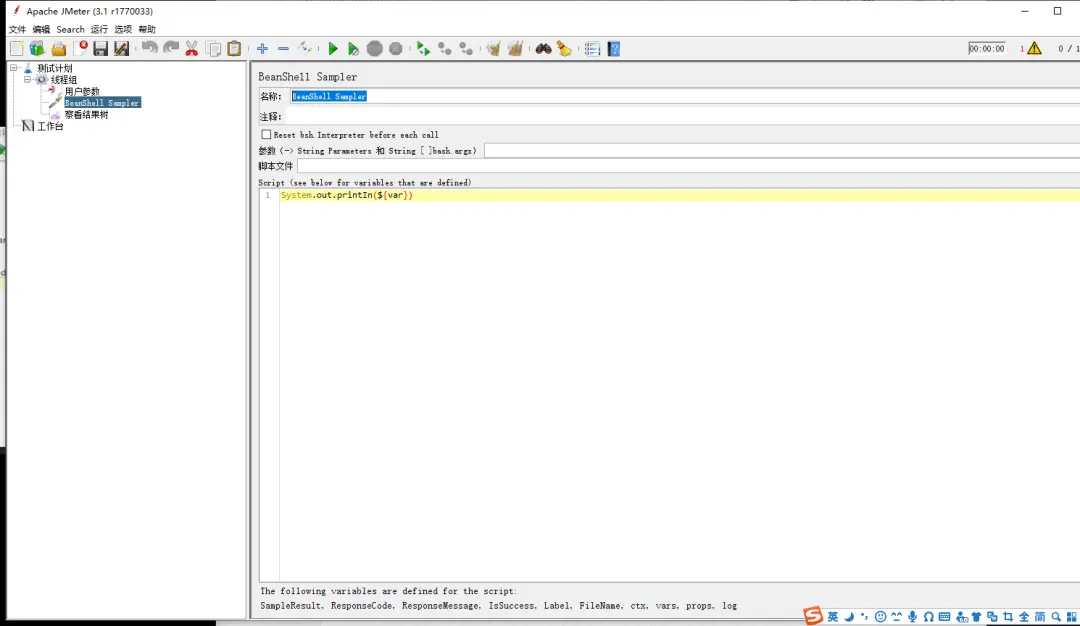Toggle Sogou punctuation mode
This screenshot has height=626, width=1080.
[x=864, y=616]
